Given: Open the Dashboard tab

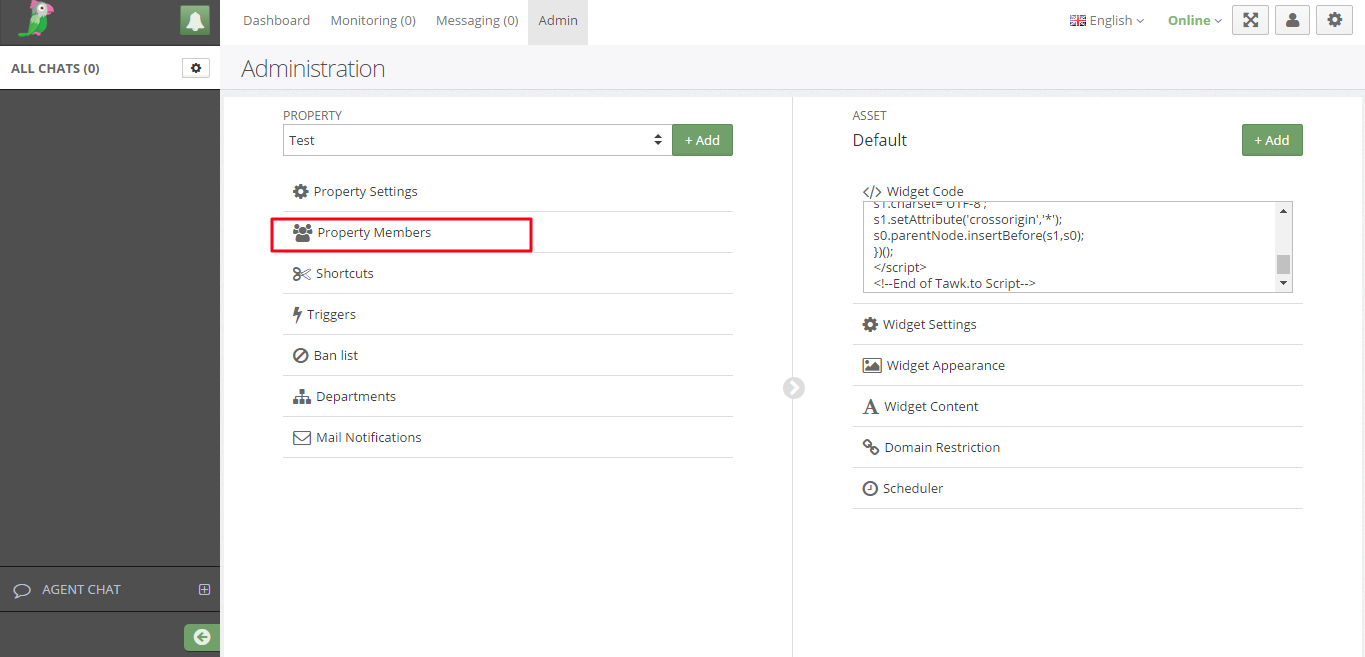Looking at the screenshot, I should coord(276,20).
